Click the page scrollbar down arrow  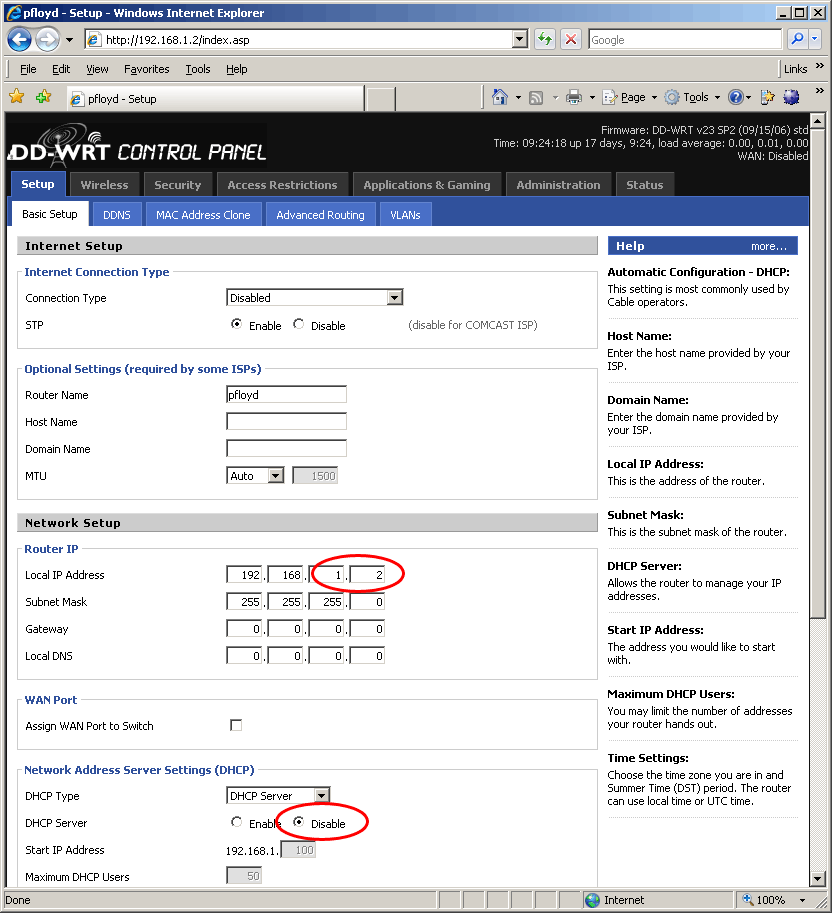point(817,879)
